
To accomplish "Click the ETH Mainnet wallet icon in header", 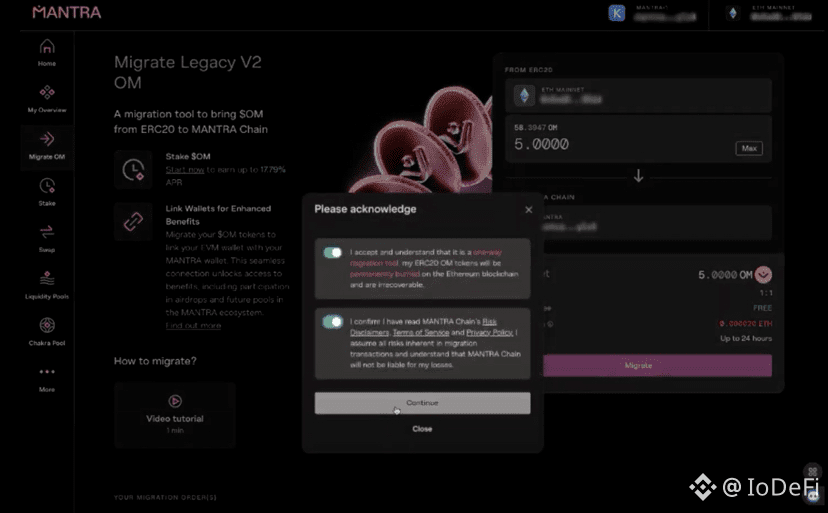I will coord(733,13).
